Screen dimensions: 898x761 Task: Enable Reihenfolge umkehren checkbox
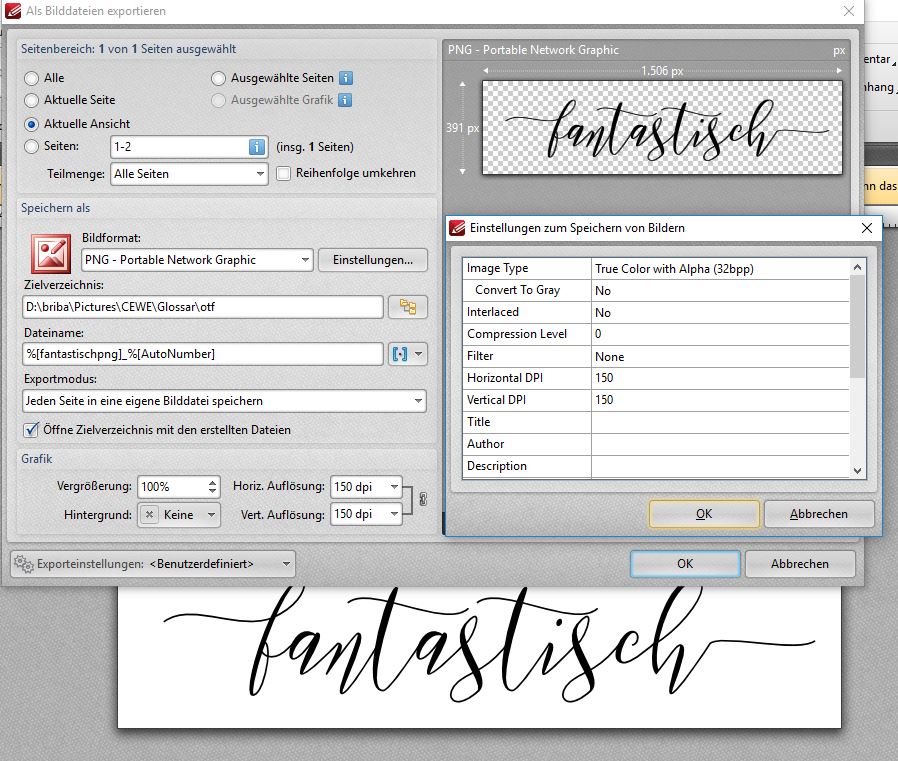(x=283, y=174)
